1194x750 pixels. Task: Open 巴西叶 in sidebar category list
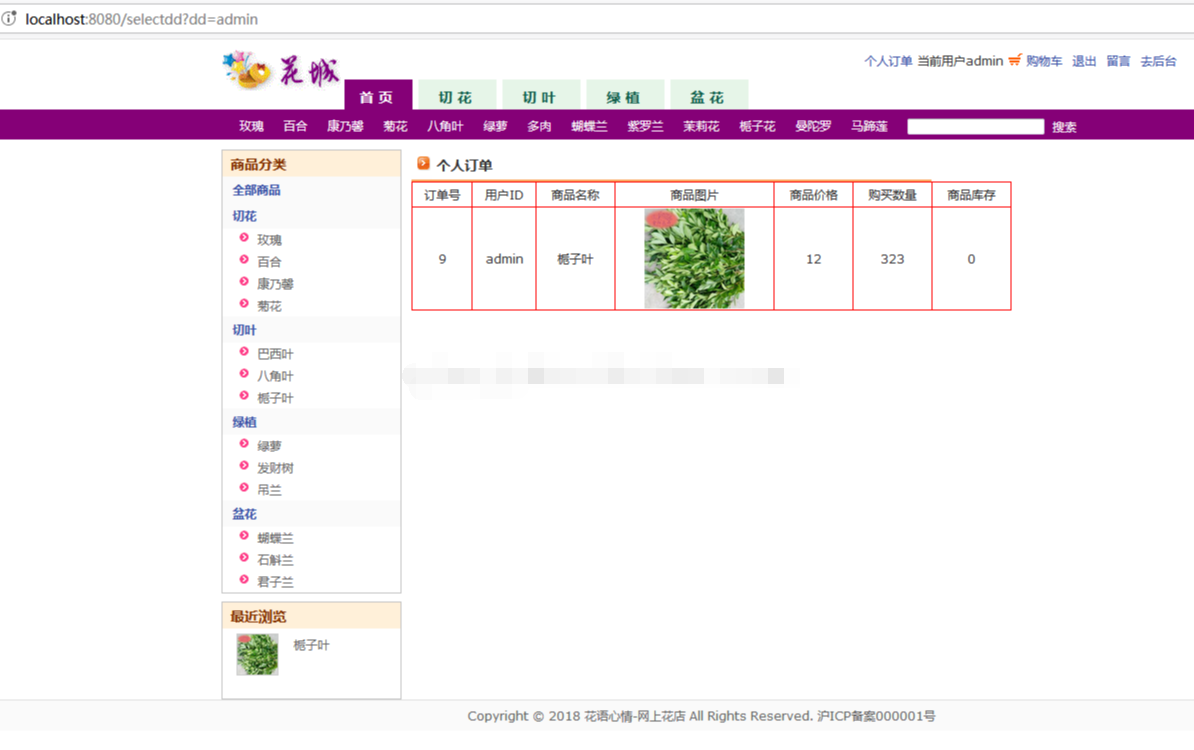[x=276, y=354]
